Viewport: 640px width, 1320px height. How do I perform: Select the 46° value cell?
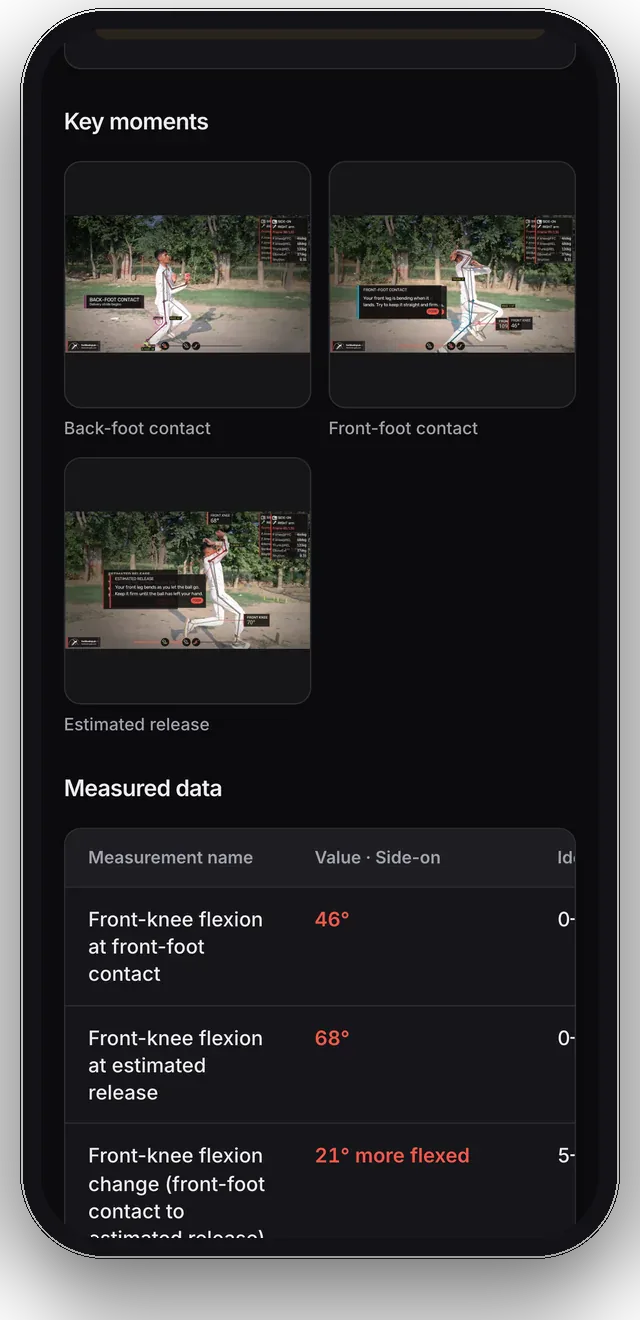332,919
